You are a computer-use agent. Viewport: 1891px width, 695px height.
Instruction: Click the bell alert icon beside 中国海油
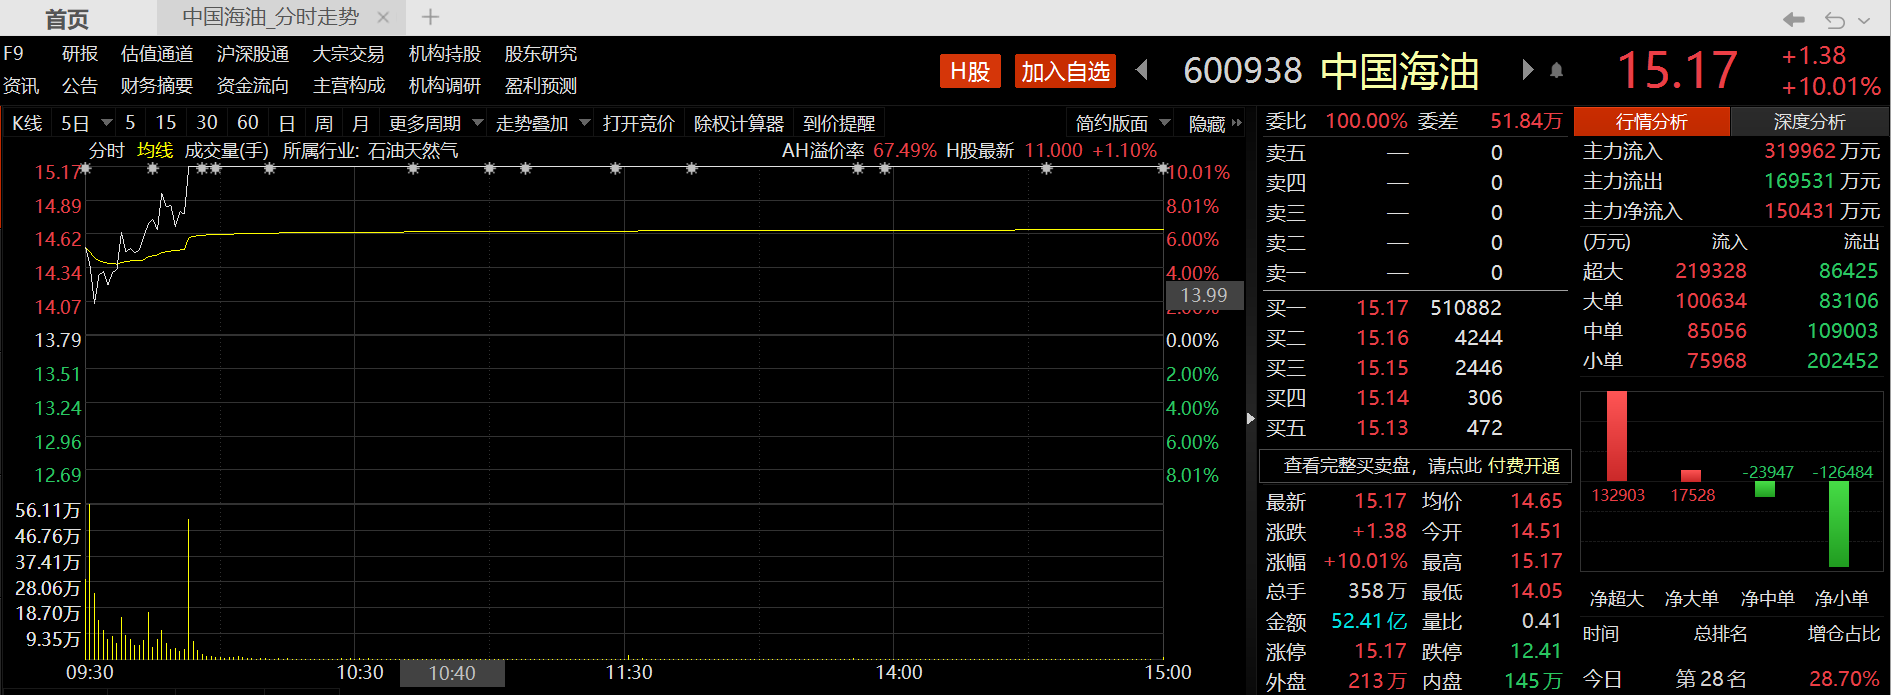(x=1557, y=70)
